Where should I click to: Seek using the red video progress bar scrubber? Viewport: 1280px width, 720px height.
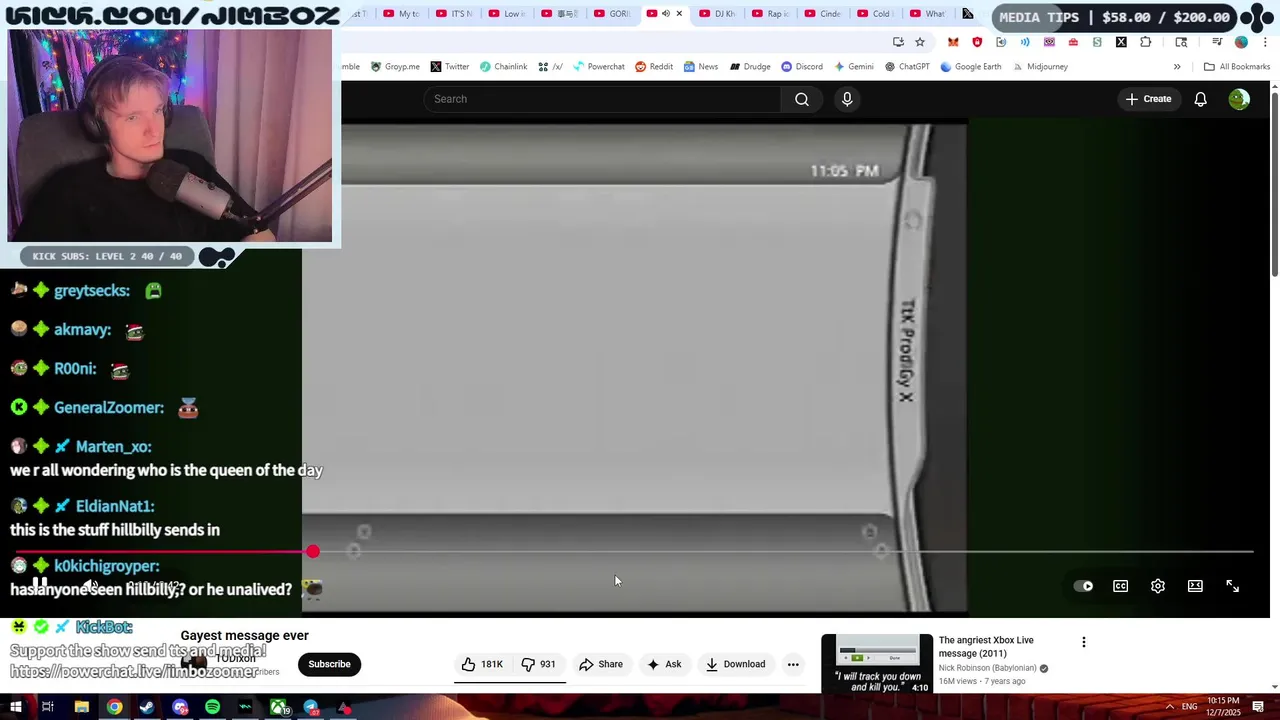313,552
